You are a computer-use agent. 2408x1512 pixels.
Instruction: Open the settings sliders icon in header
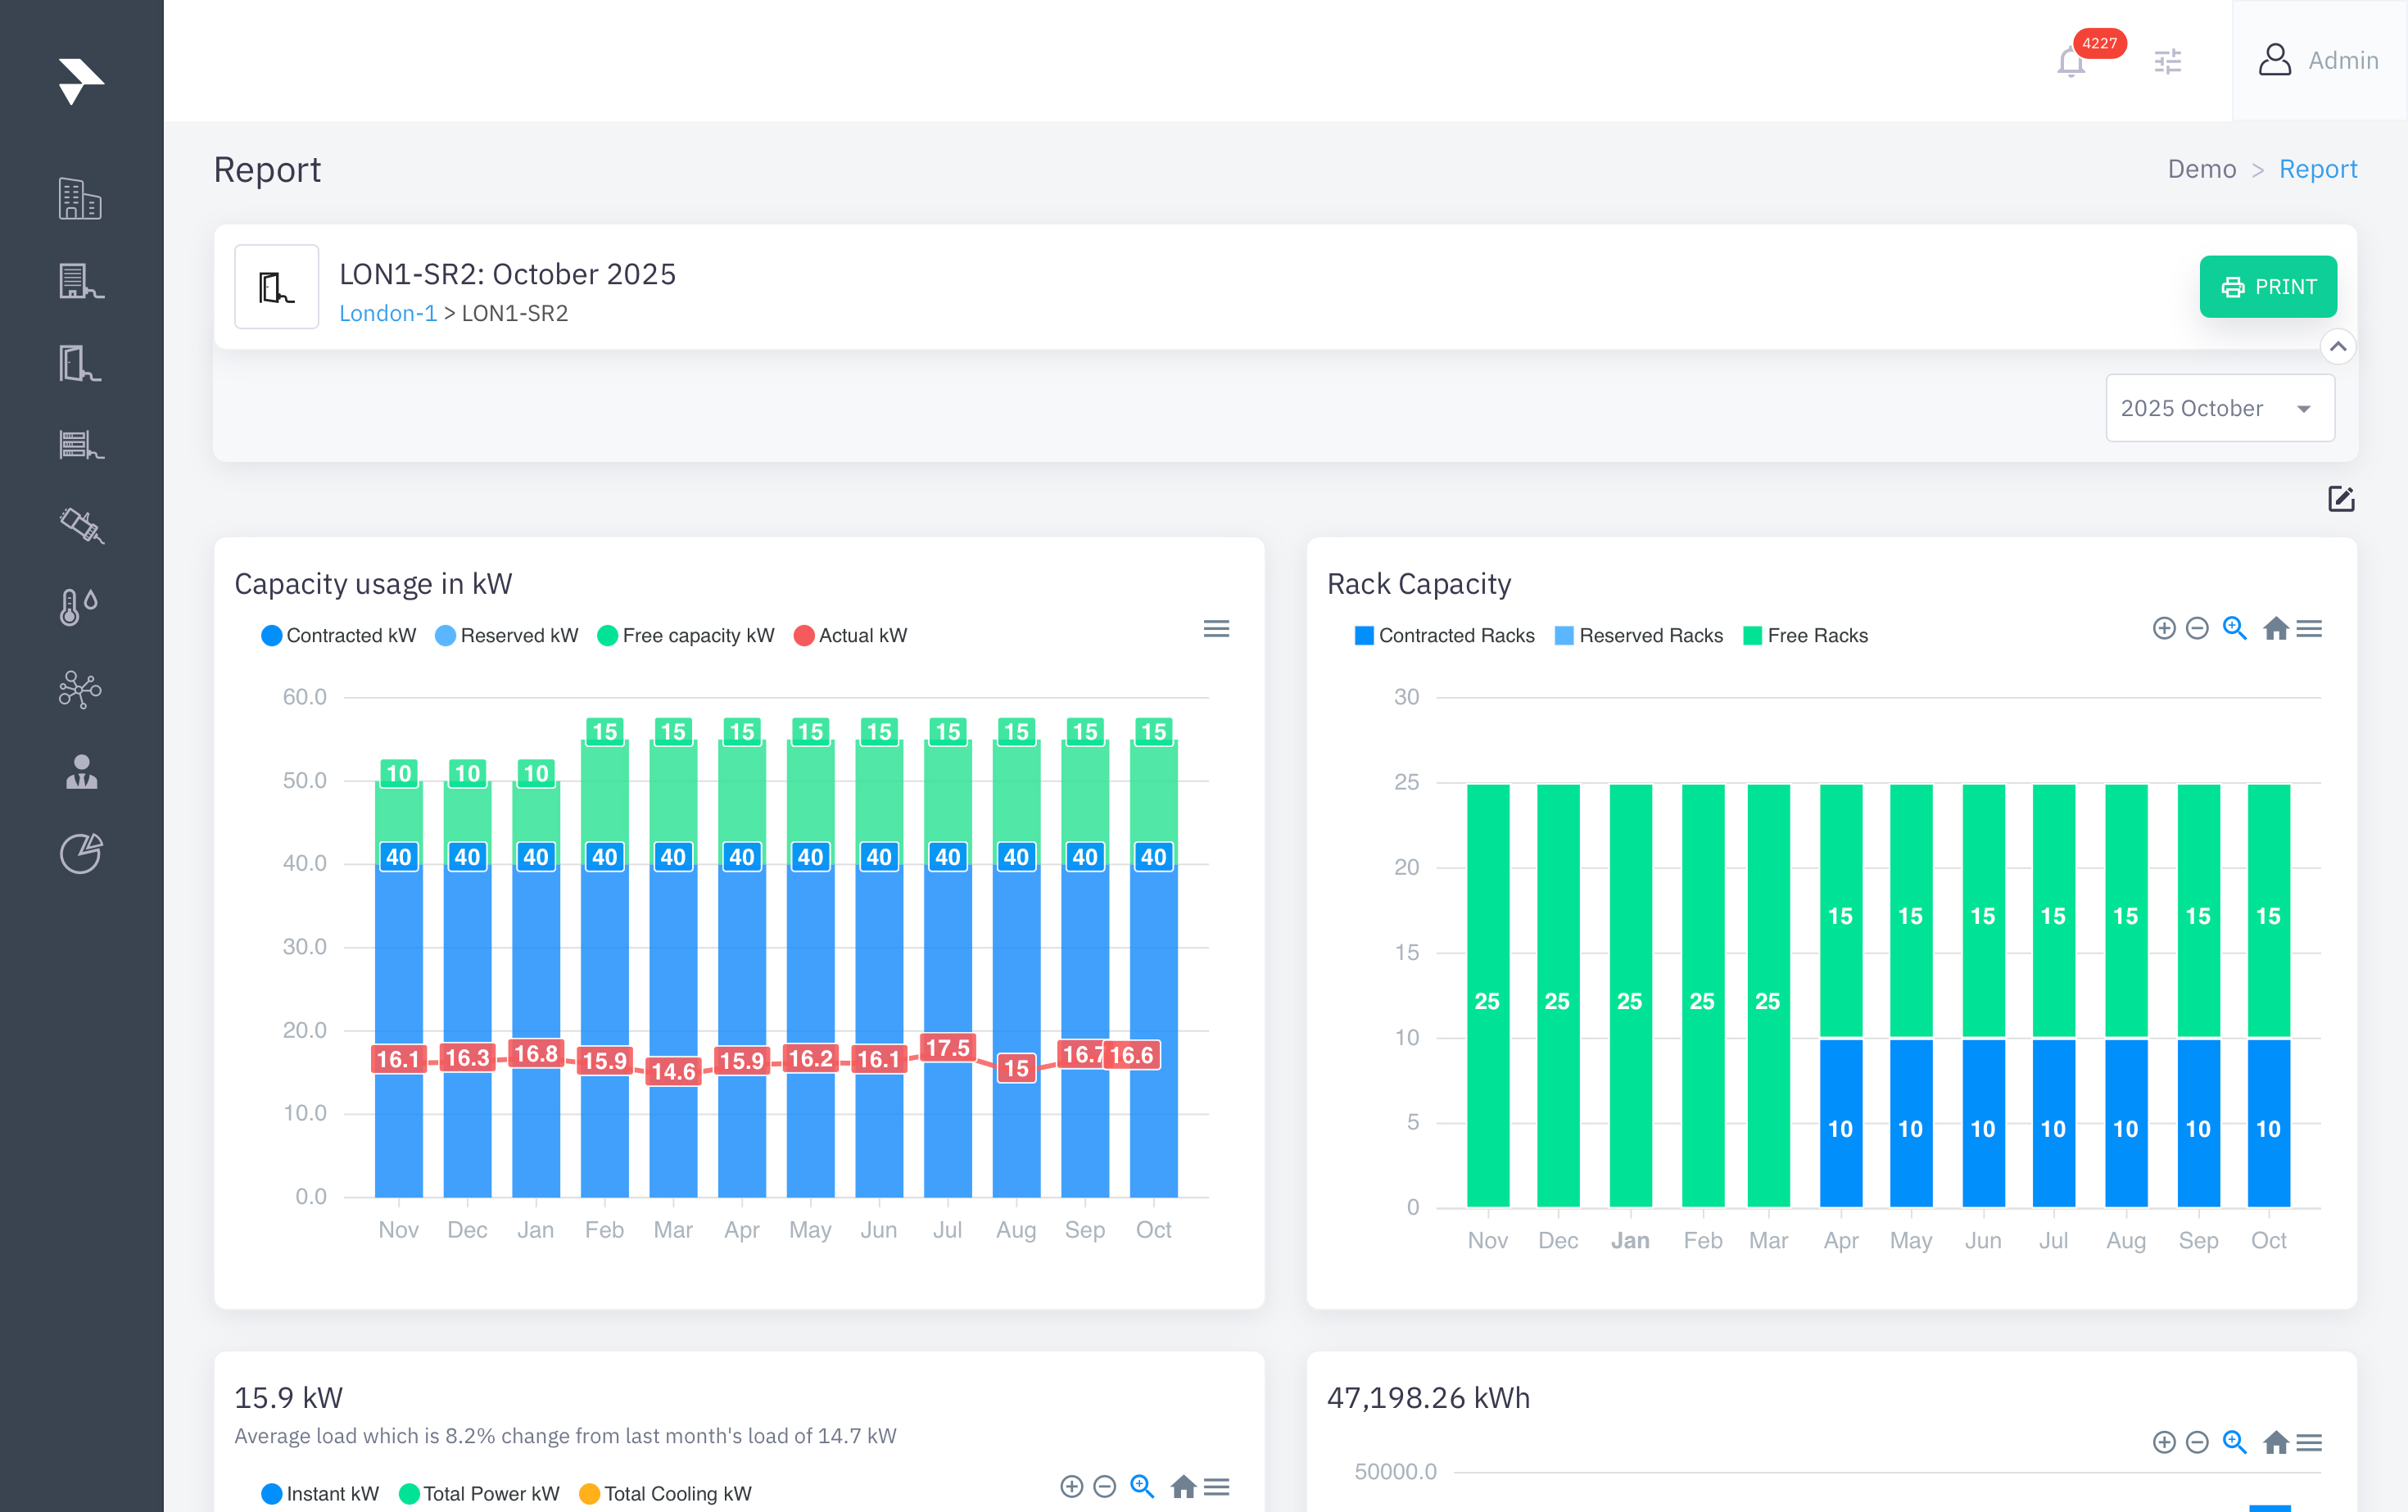(2167, 62)
